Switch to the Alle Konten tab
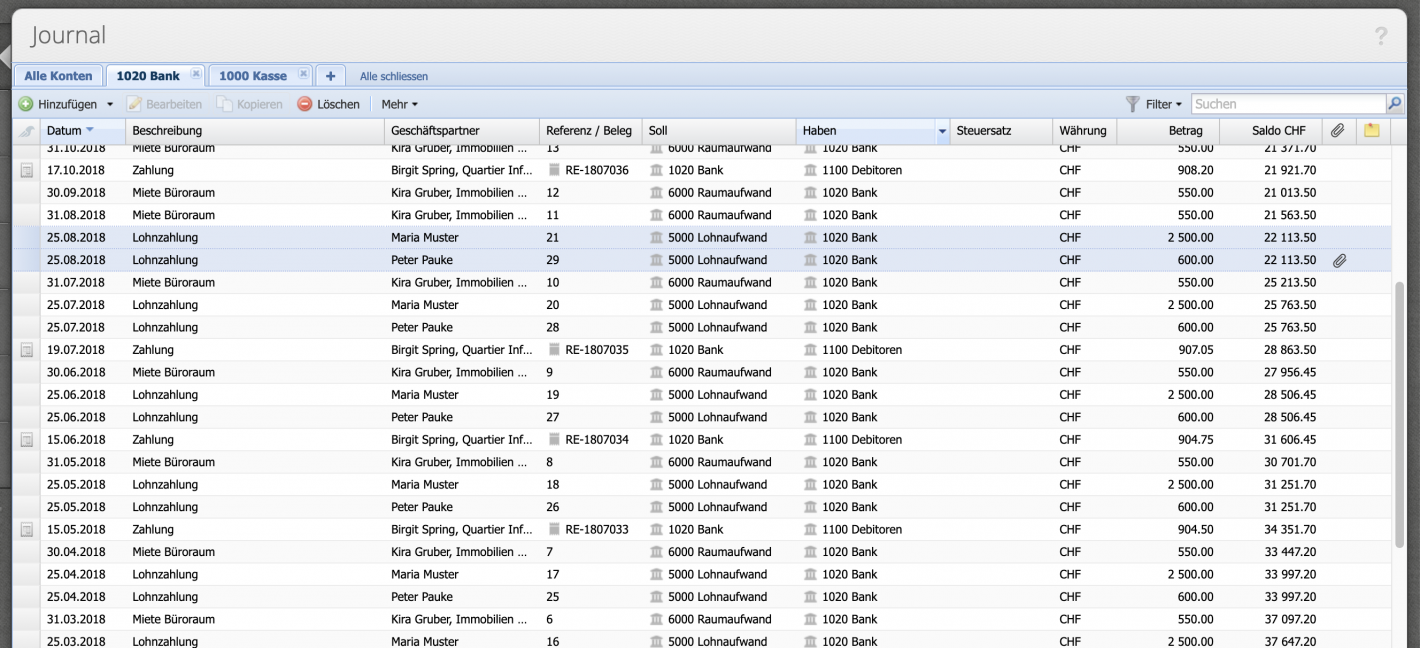The image size is (1420, 648). pyautogui.click(x=57, y=75)
